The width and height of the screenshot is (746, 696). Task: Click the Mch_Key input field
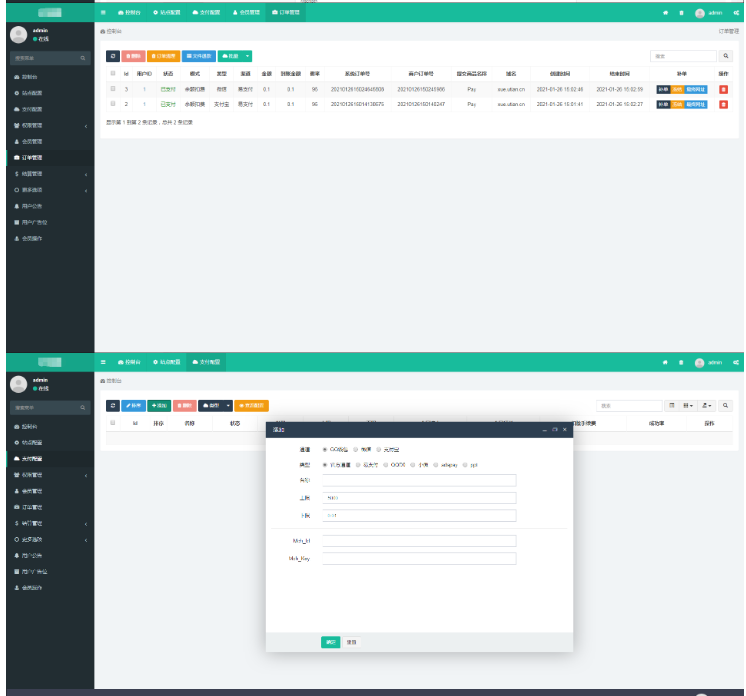pyautogui.click(x=419, y=558)
